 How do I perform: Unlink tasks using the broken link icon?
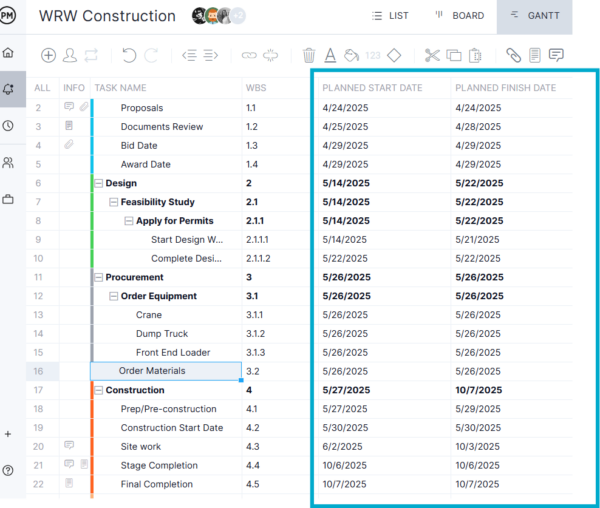[x=271, y=55]
